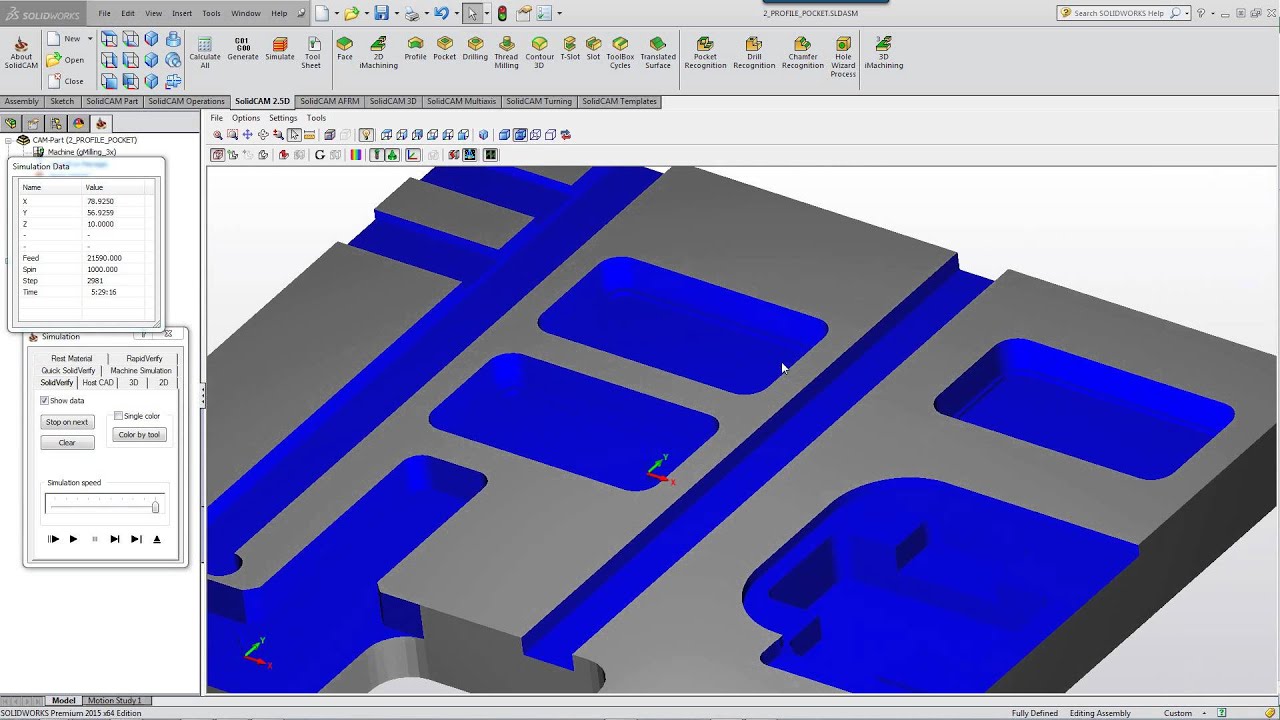Click the Time value 5:29:16
Image resolution: width=1280 pixels, height=720 pixels.
point(104,292)
